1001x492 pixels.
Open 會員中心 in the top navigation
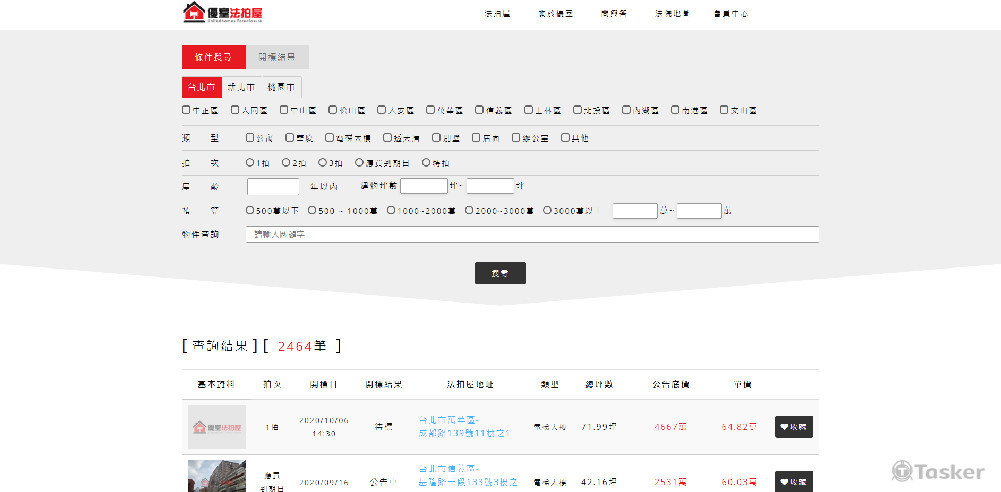pyautogui.click(x=730, y=14)
